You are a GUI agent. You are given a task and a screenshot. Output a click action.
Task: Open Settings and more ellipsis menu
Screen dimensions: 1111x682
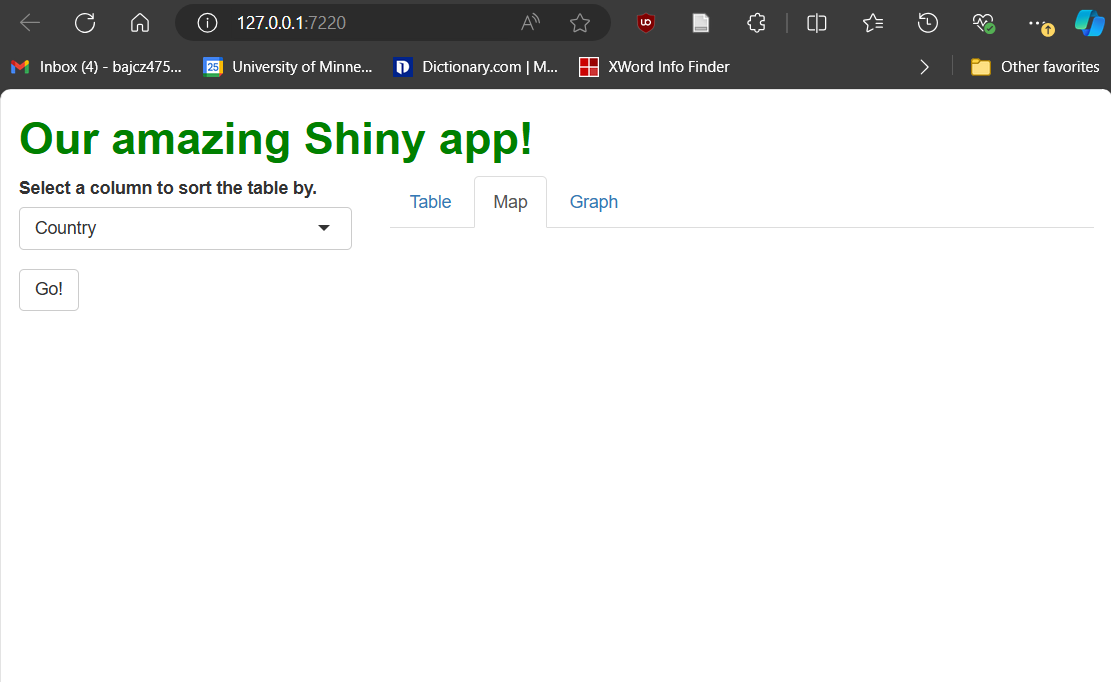1040,23
